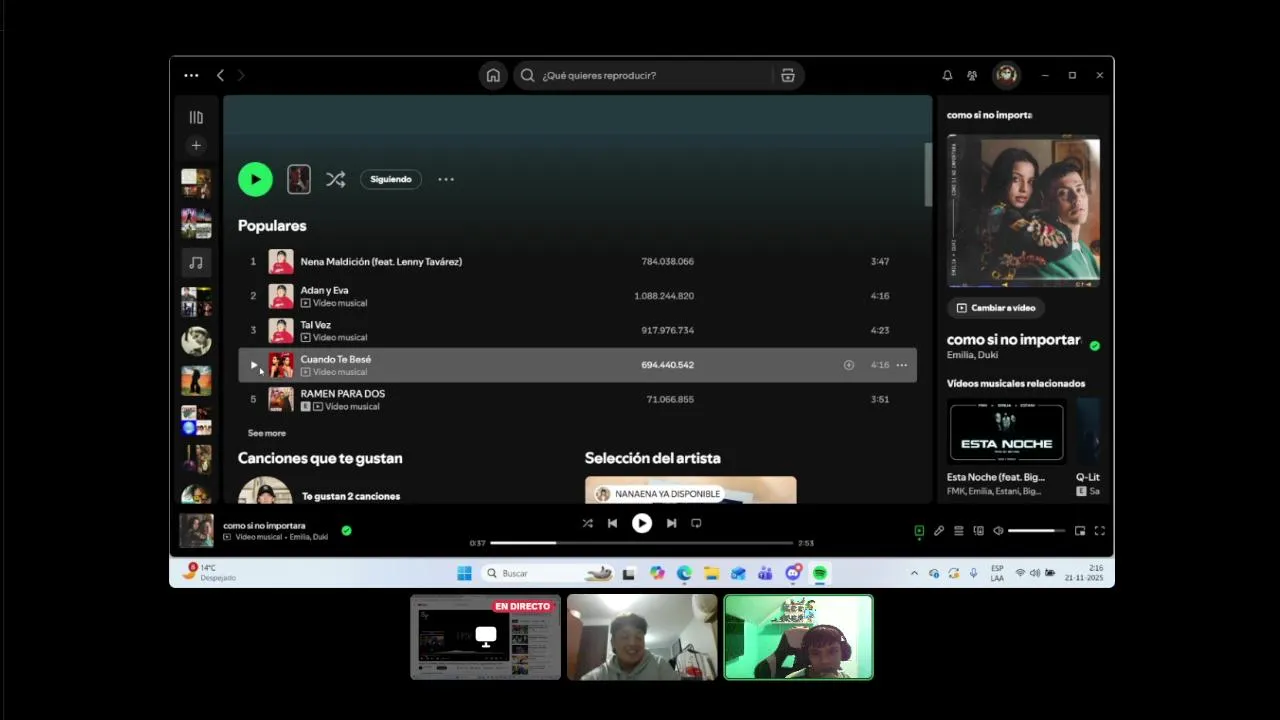The height and width of the screenshot is (720, 1280).
Task: Click the play button in player bar
Action: [642, 523]
